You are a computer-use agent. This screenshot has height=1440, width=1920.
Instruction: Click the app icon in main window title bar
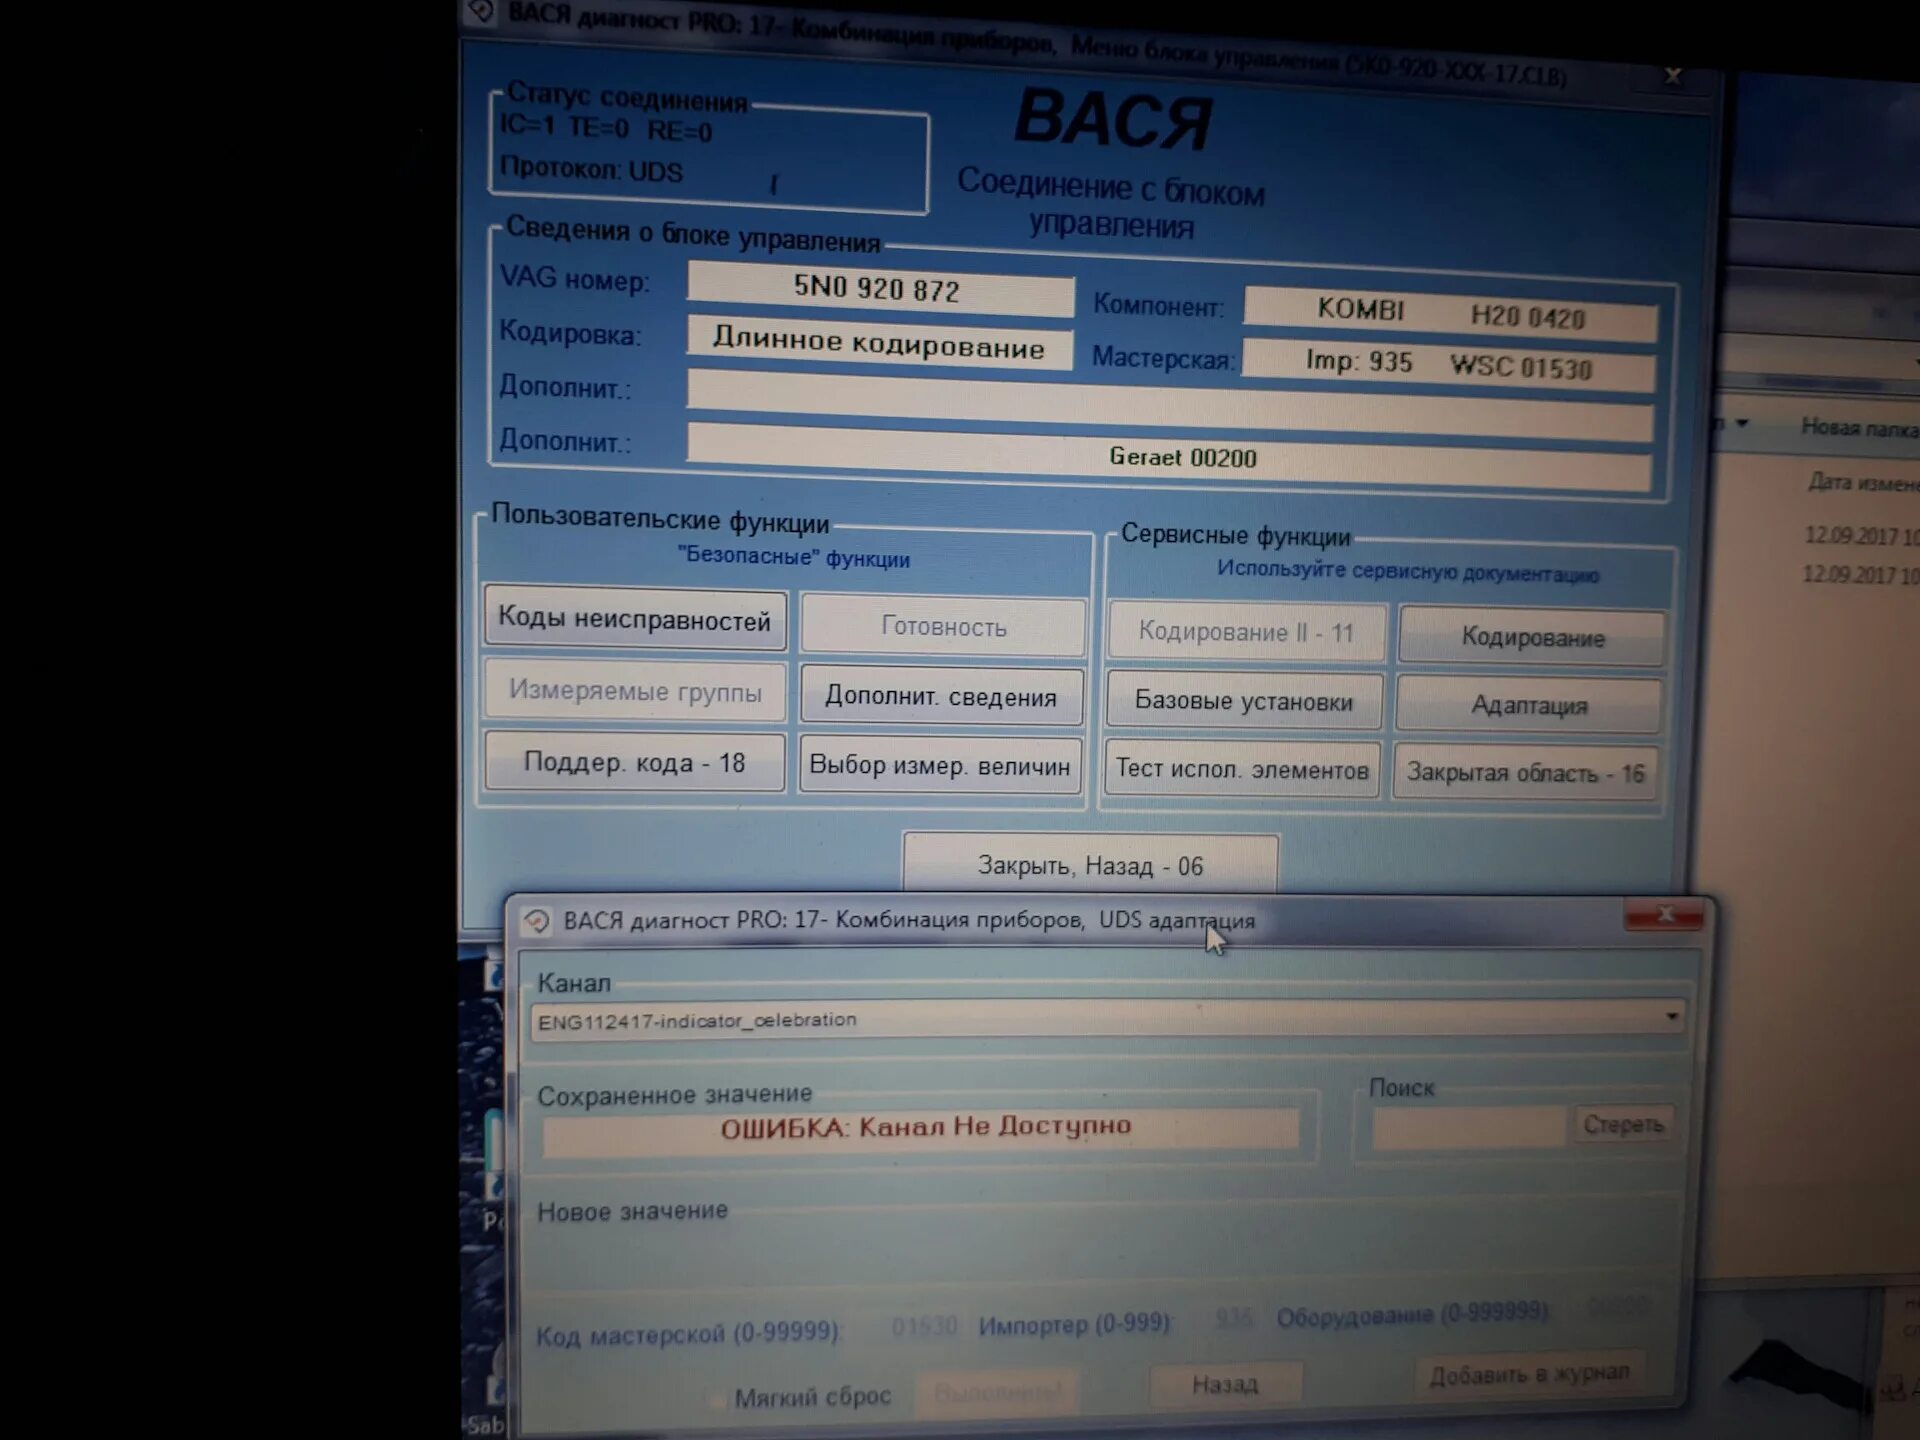point(482,12)
